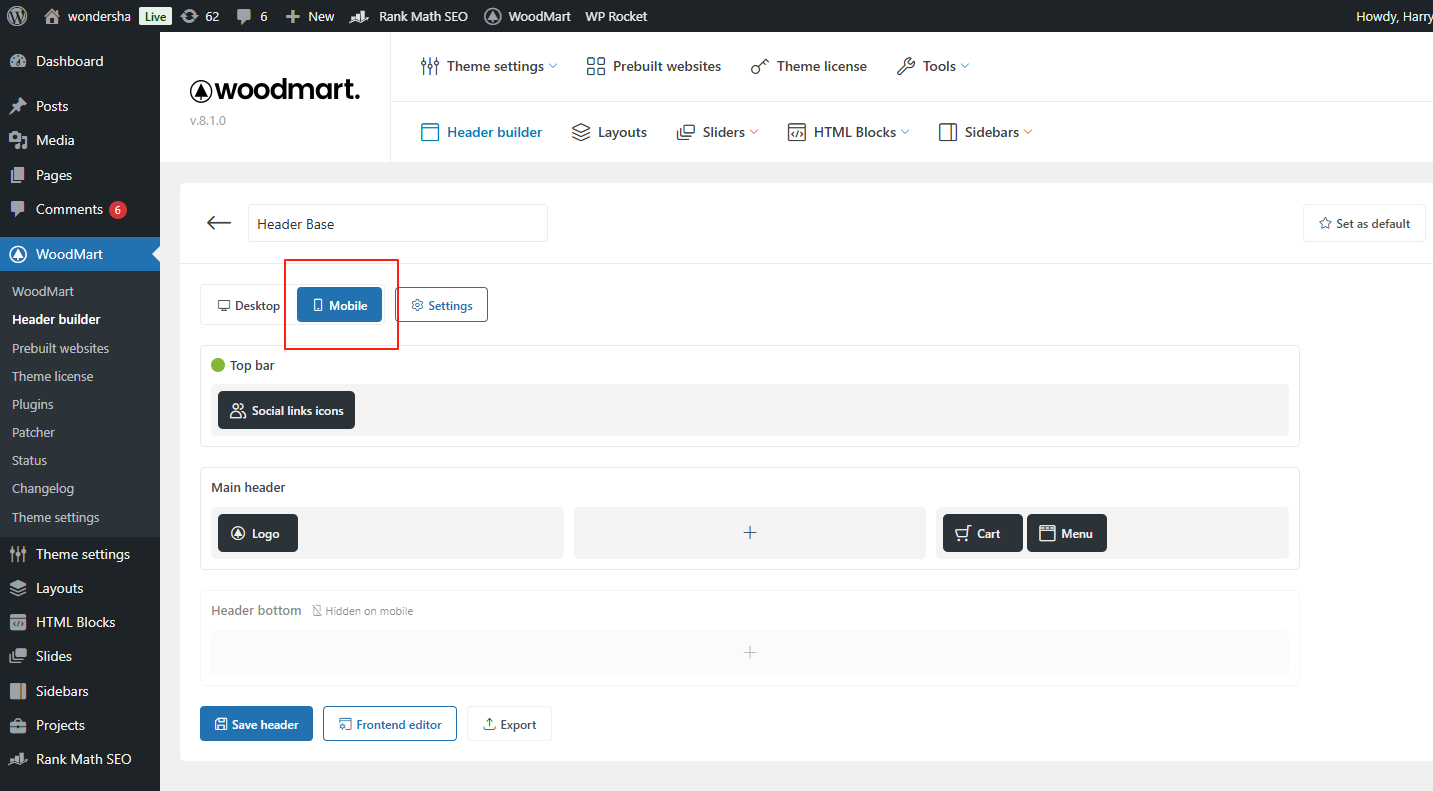Viewport: 1433px width, 791px height.
Task: Click the Header Base name field
Action: 398,223
